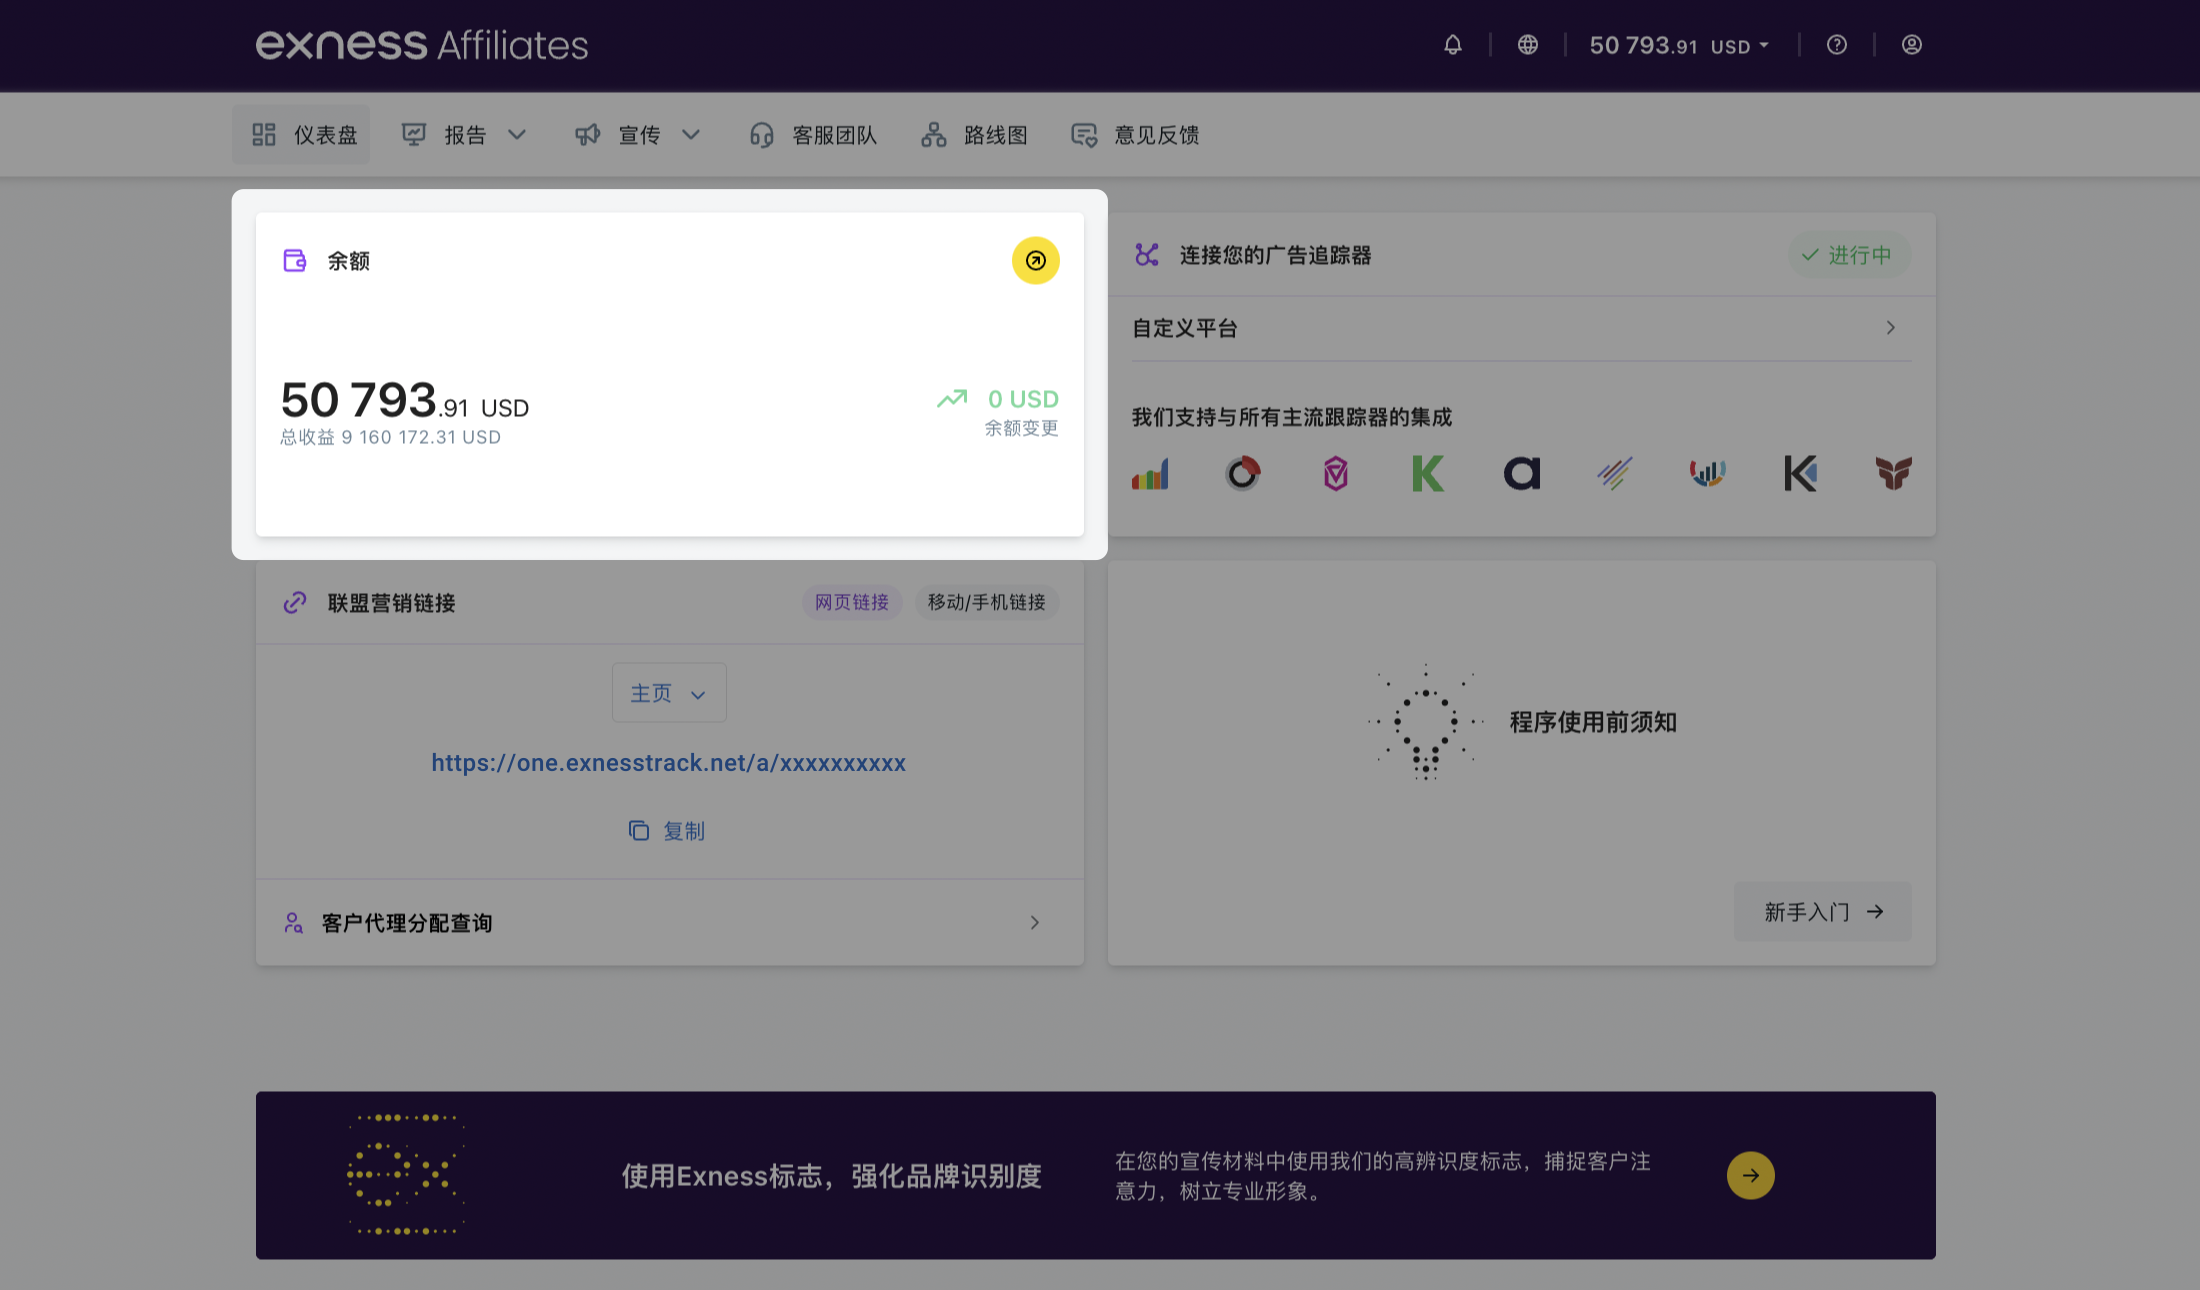Click the diagonal-stripes tracker logo

coord(1615,473)
